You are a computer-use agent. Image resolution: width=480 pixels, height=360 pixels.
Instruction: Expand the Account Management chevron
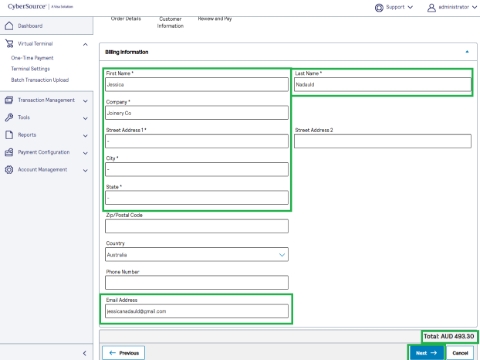pyautogui.click(x=85, y=170)
